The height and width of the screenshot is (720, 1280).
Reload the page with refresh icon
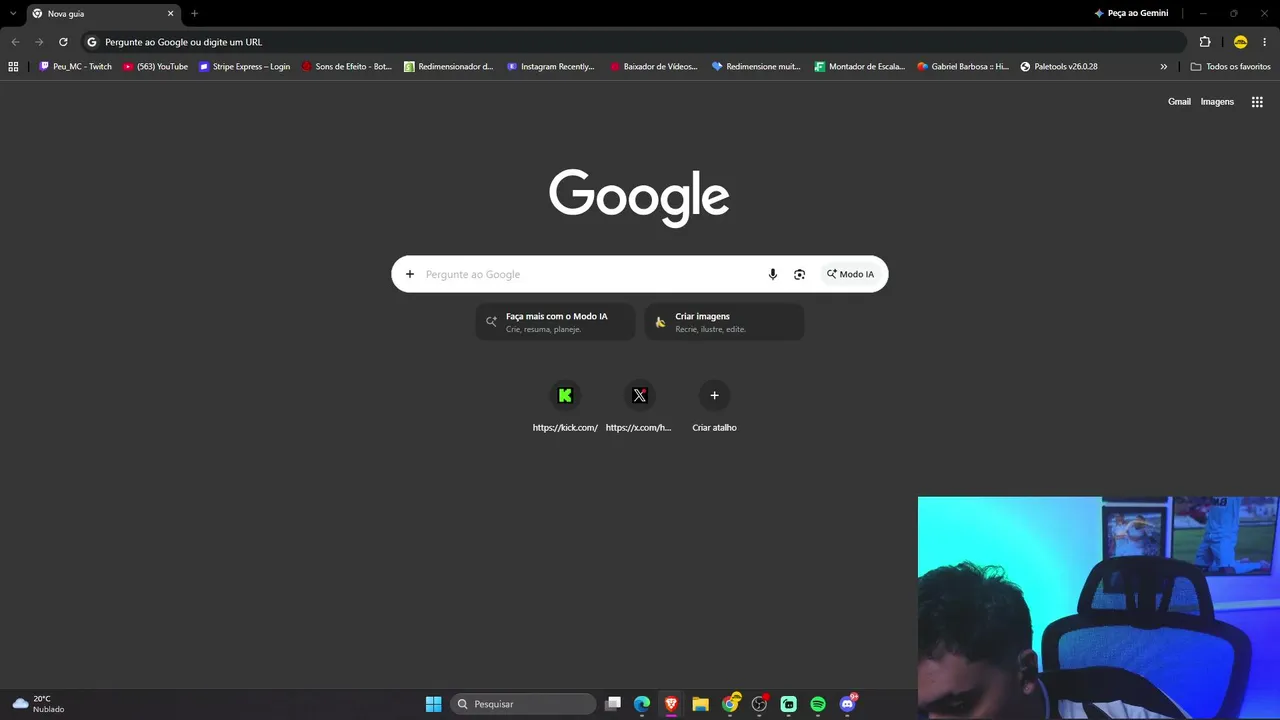(63, 42)
